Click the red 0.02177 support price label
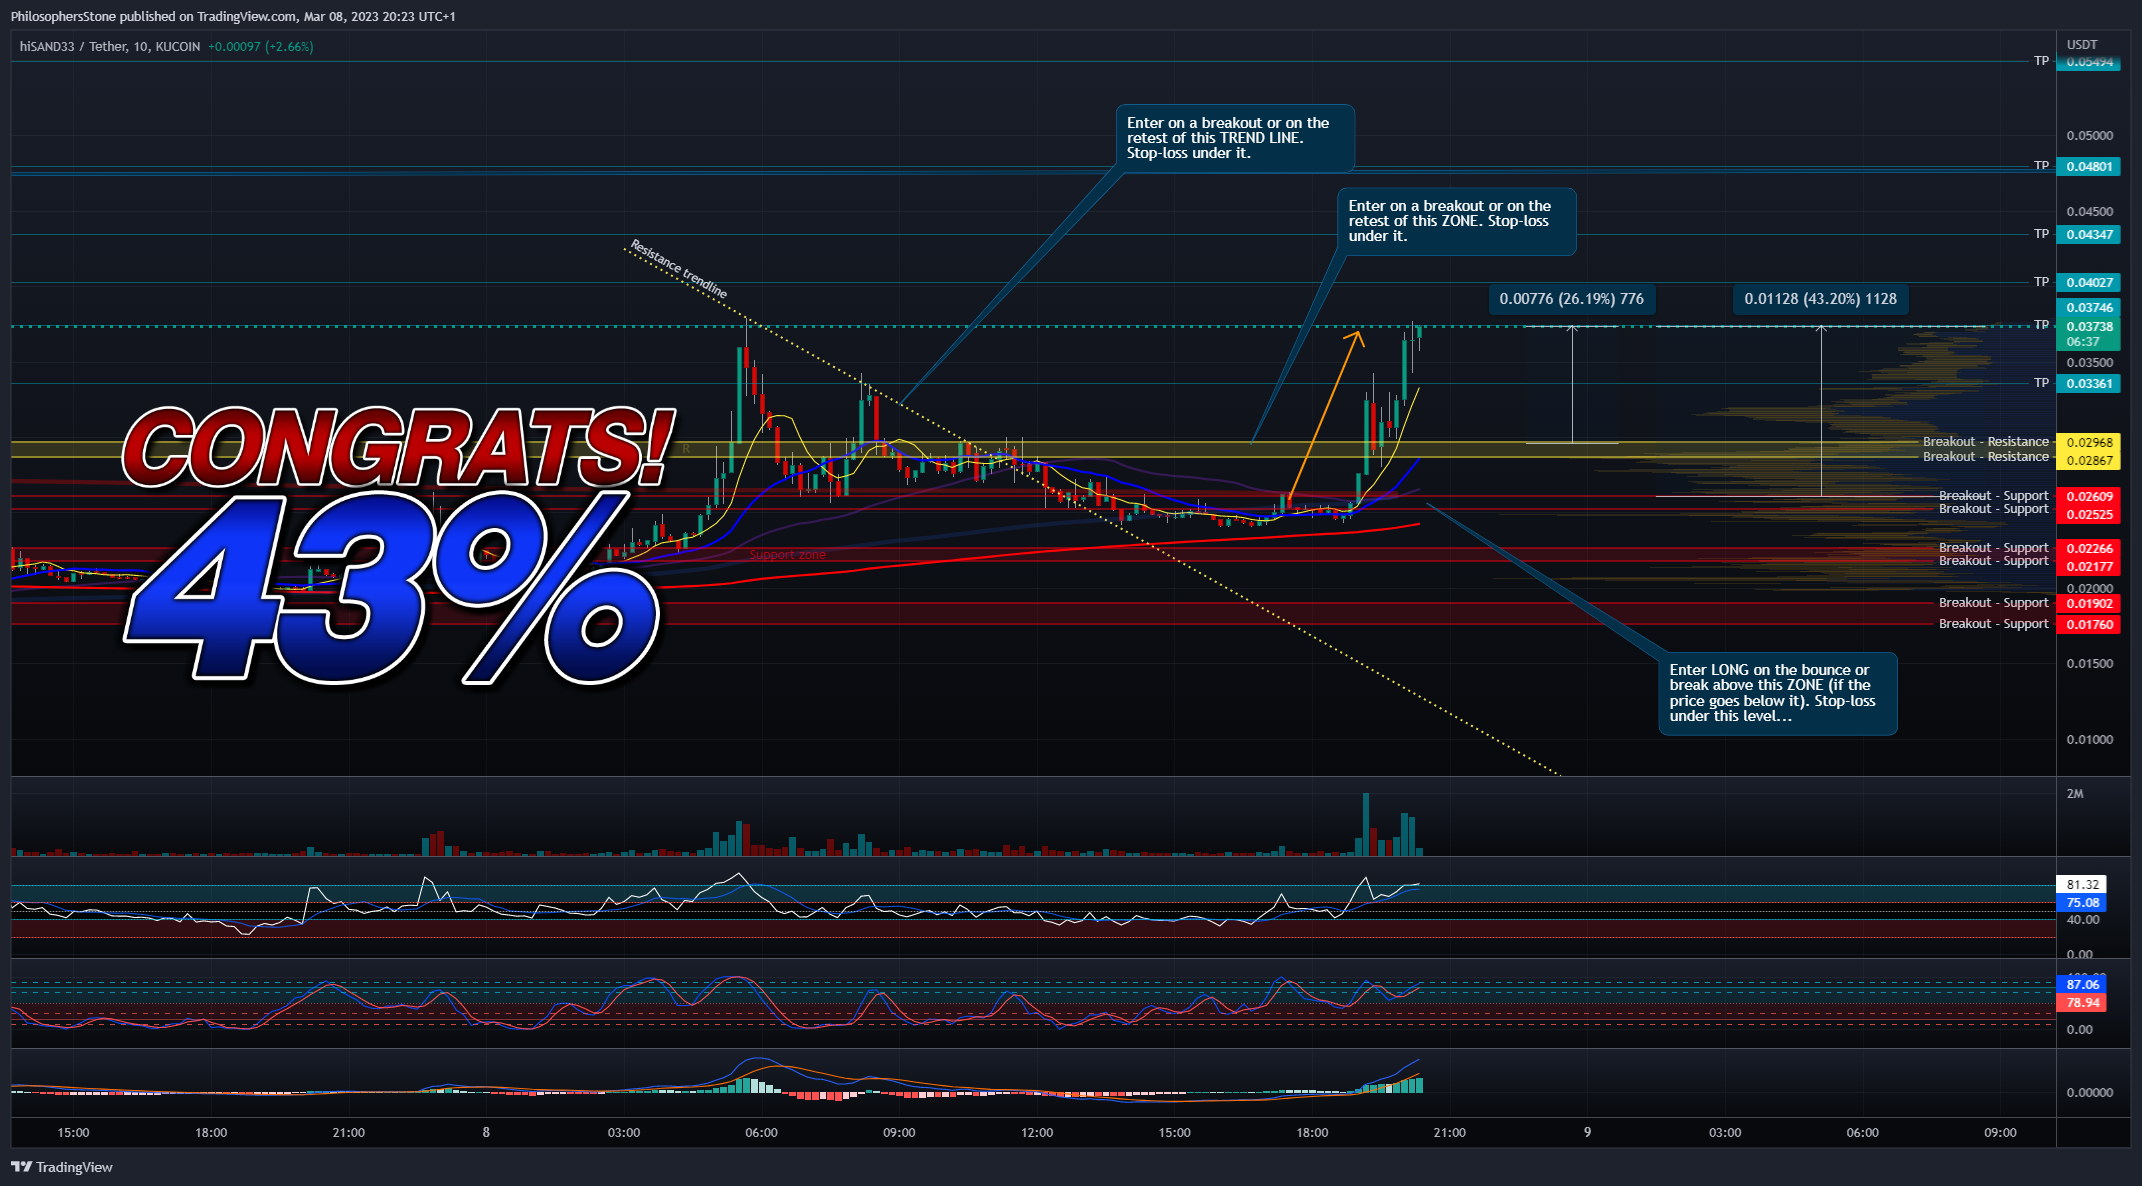This screenshot has width=2142, height=1186. 2089,567
